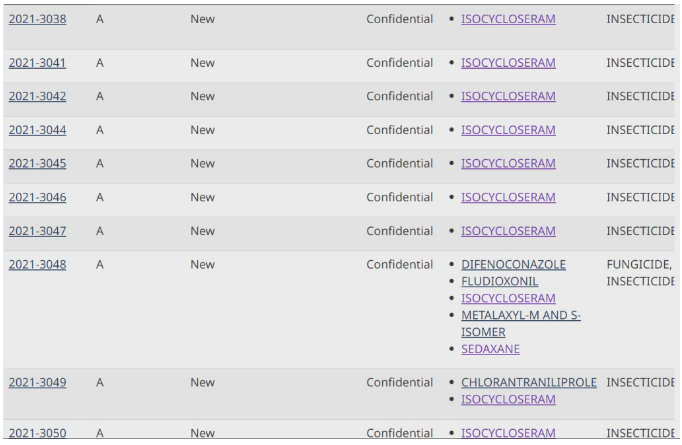682x445 pixels.
Task: Open application number 2021-3047
Action: tap(37, 231)
